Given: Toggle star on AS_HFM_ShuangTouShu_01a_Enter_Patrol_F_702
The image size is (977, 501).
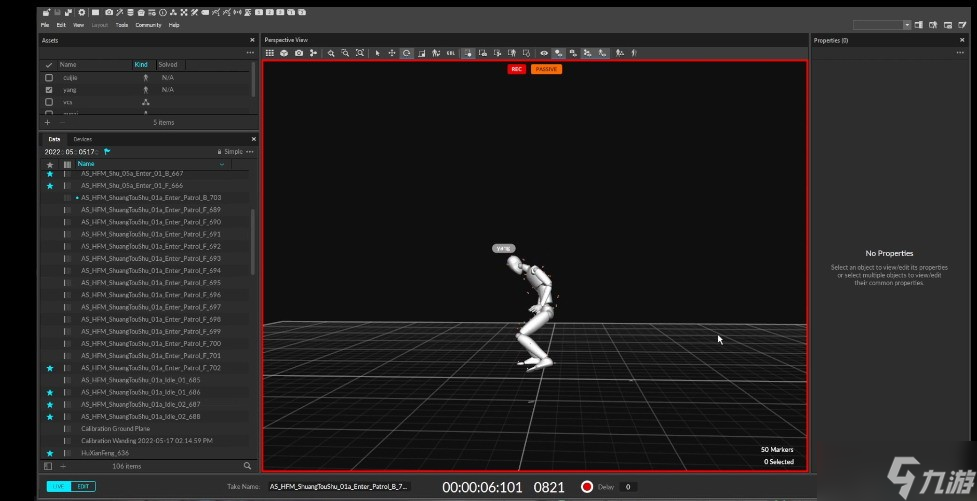Looking at the screenshot, I should click(x=50, y=368).
